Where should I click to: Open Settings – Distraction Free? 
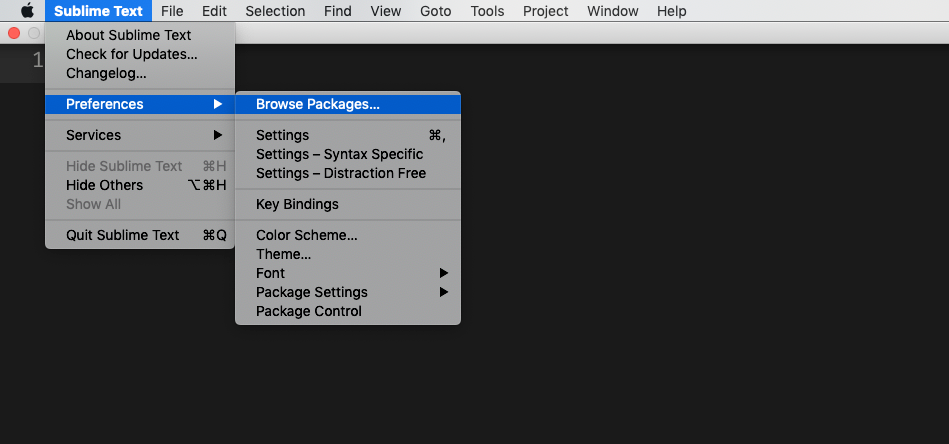coord(348,174)
